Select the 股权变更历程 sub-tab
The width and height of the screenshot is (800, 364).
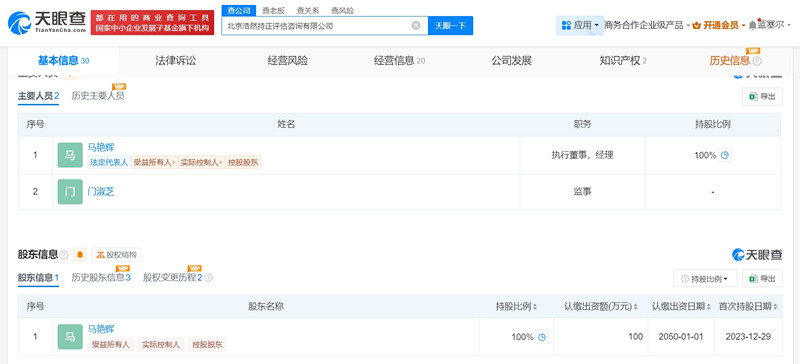coord(172,278)
